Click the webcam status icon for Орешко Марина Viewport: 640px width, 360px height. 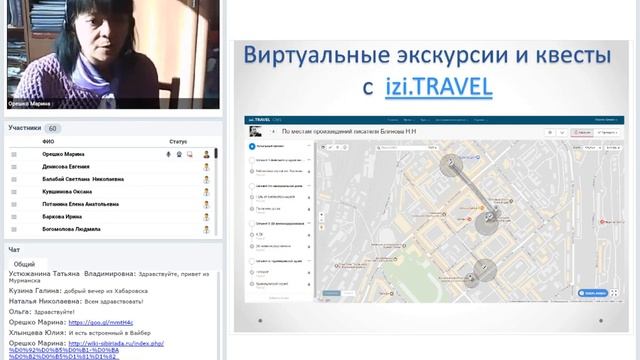coord(179,154)
